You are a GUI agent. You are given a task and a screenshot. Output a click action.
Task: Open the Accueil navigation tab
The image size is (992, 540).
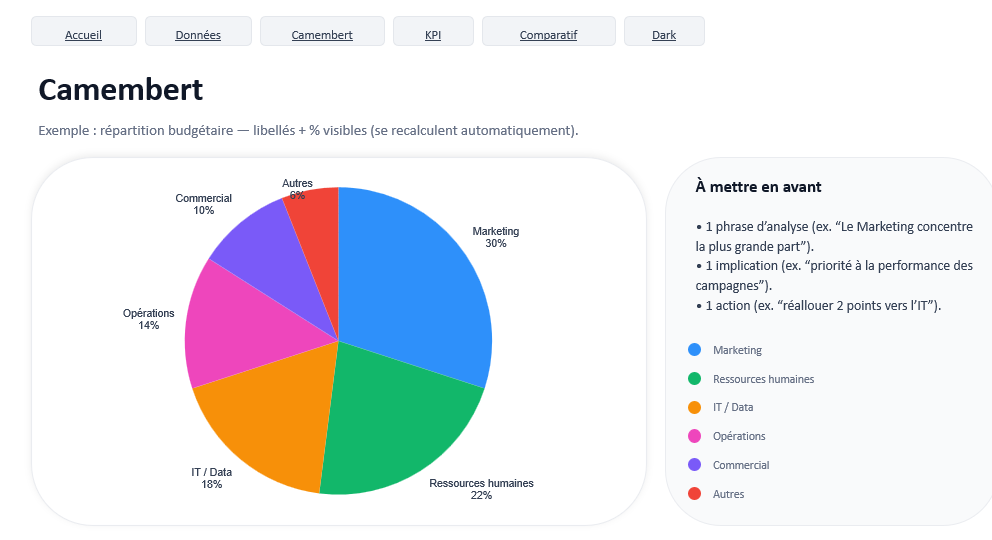pyautogui.click(x=83, y=35)
